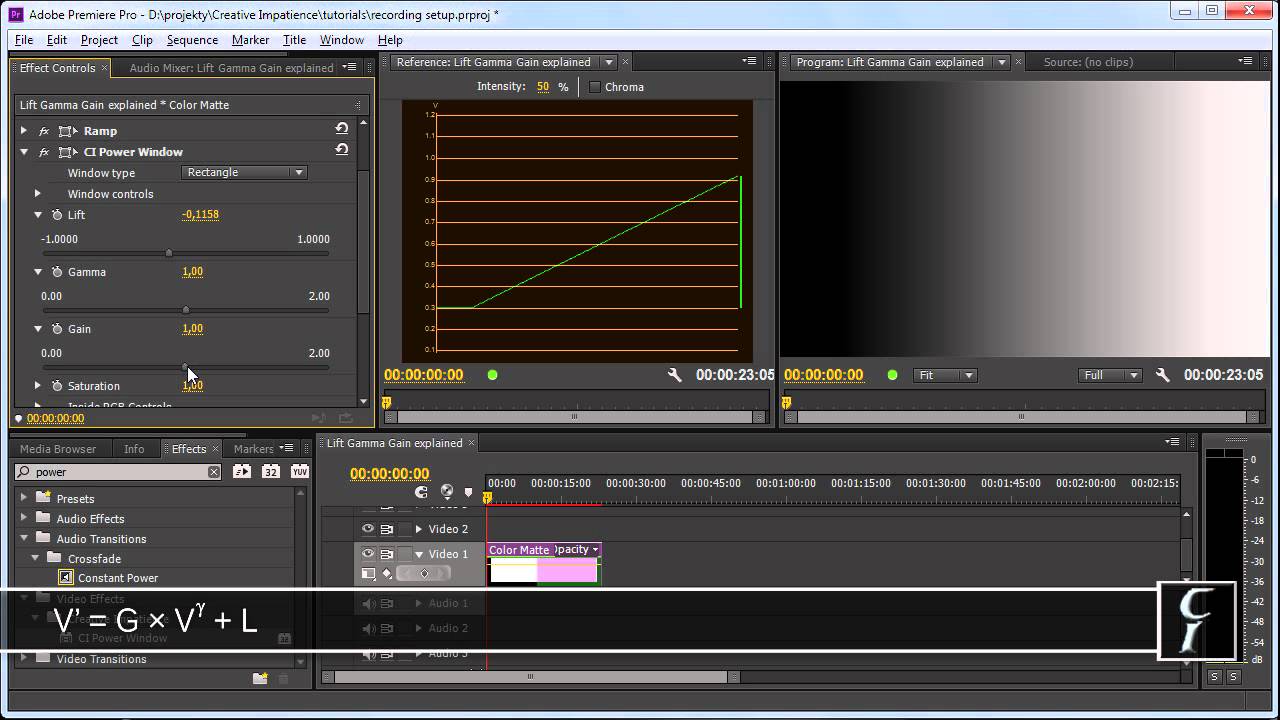Set display style for Video 1 track
Image resolution: width=1280 pixels, height=720 pixels.
coord(368,574)
